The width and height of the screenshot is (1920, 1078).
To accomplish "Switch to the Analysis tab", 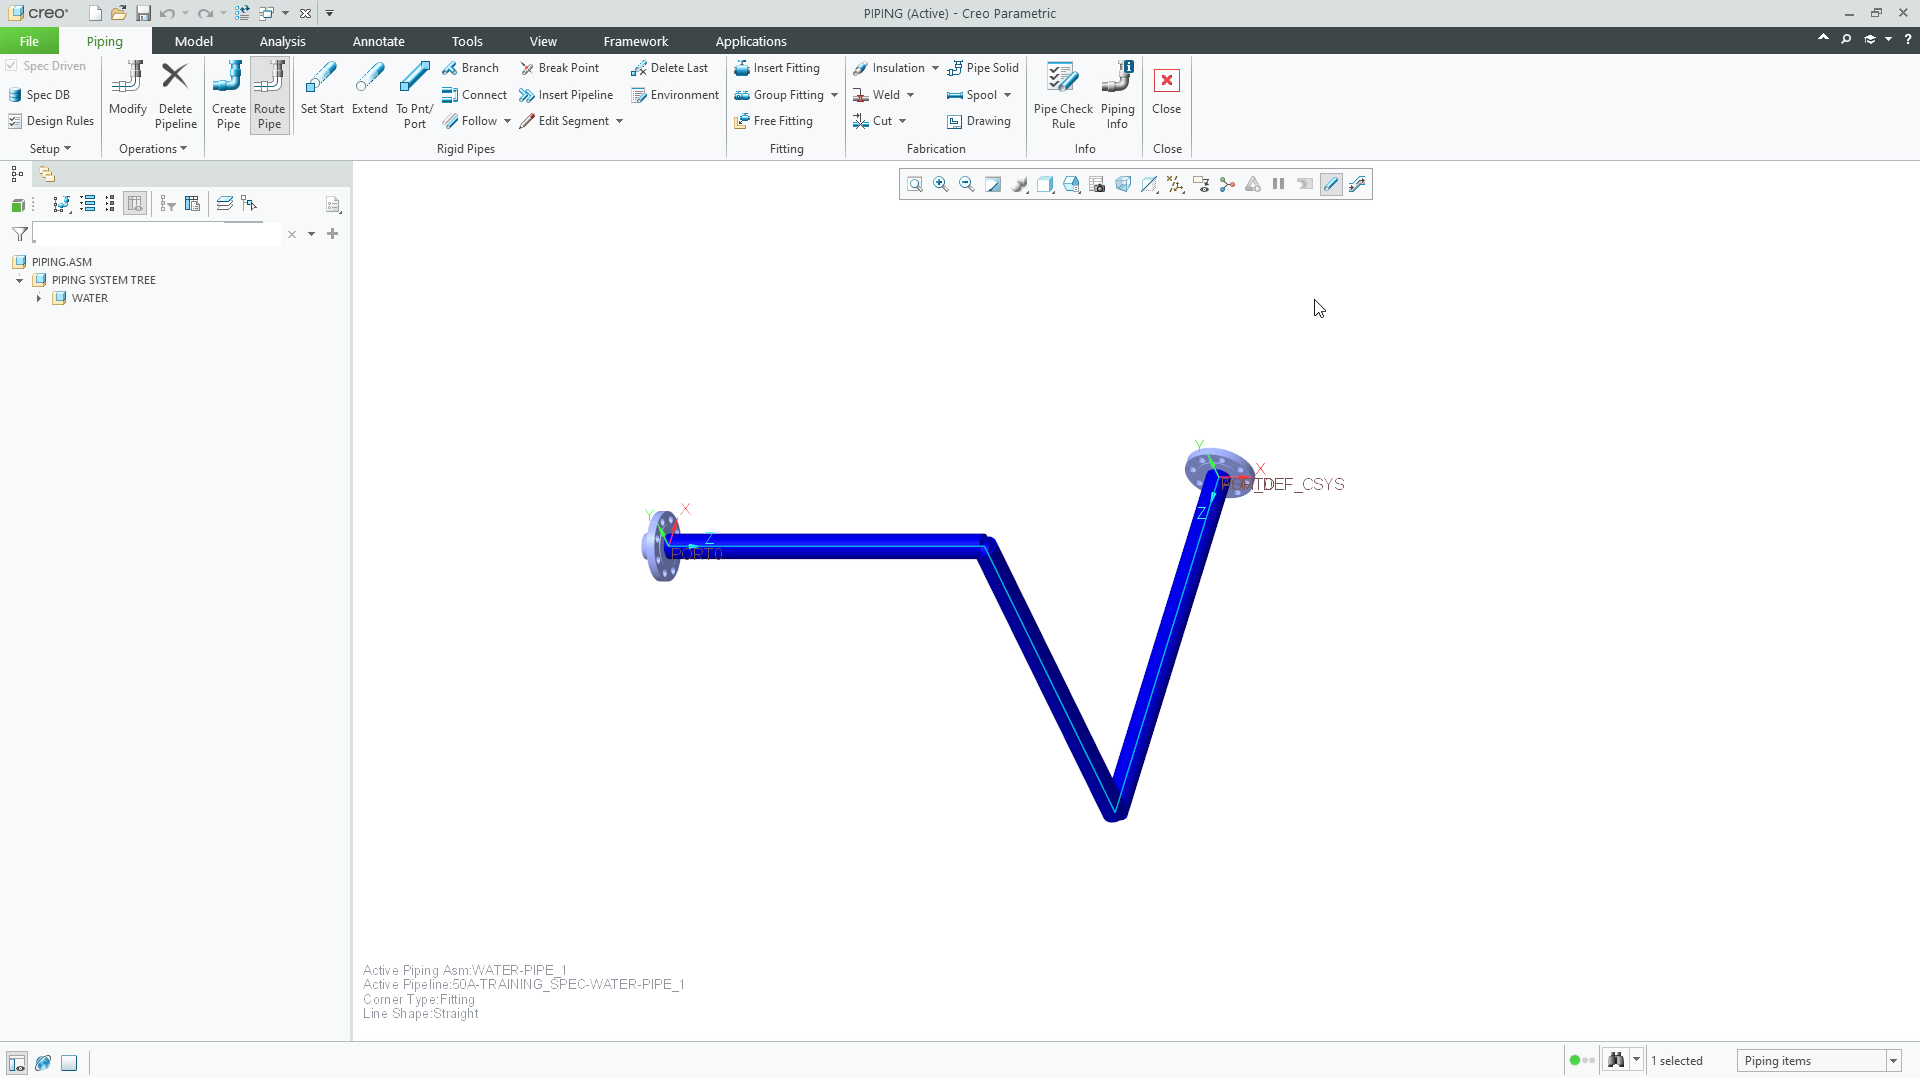I will coord(282,41).
